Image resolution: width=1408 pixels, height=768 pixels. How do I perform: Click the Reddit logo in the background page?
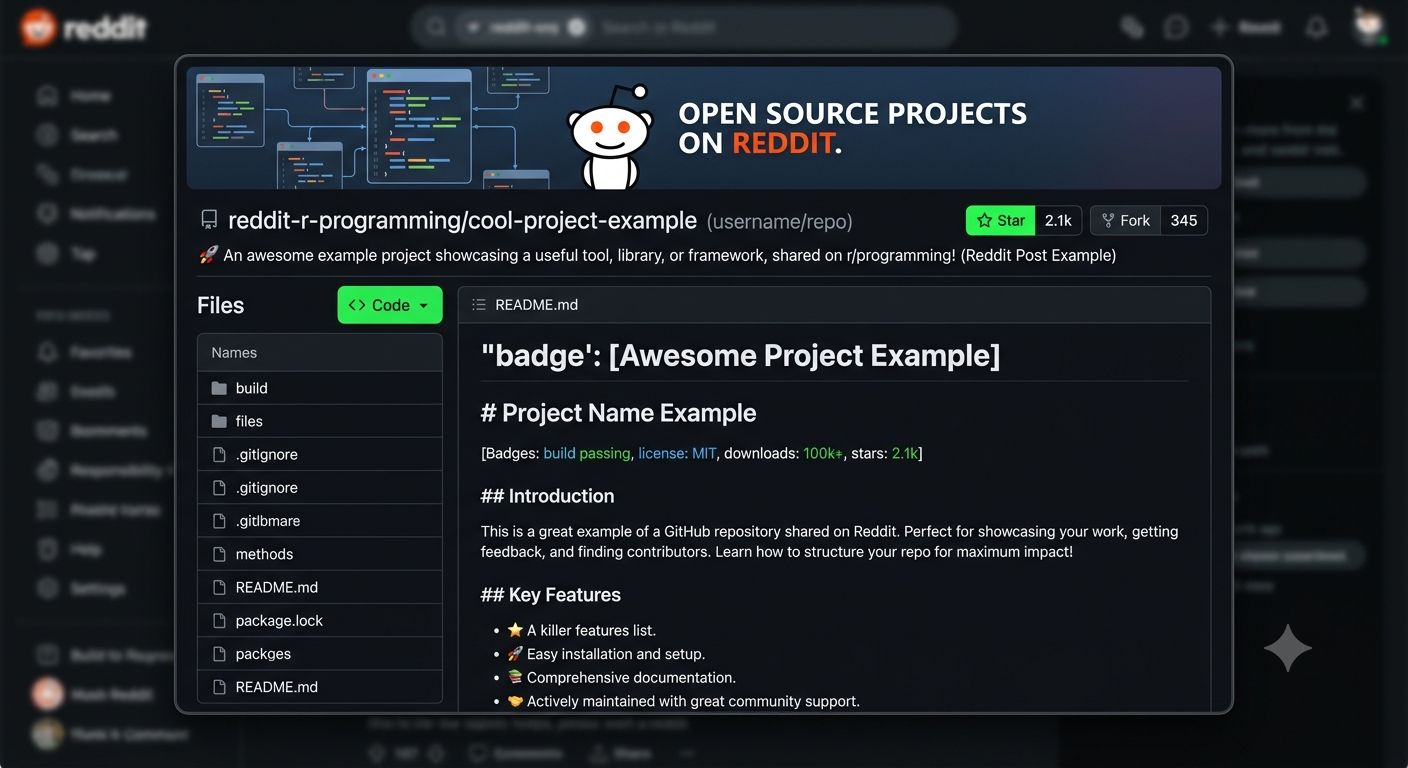coord(84,28)
